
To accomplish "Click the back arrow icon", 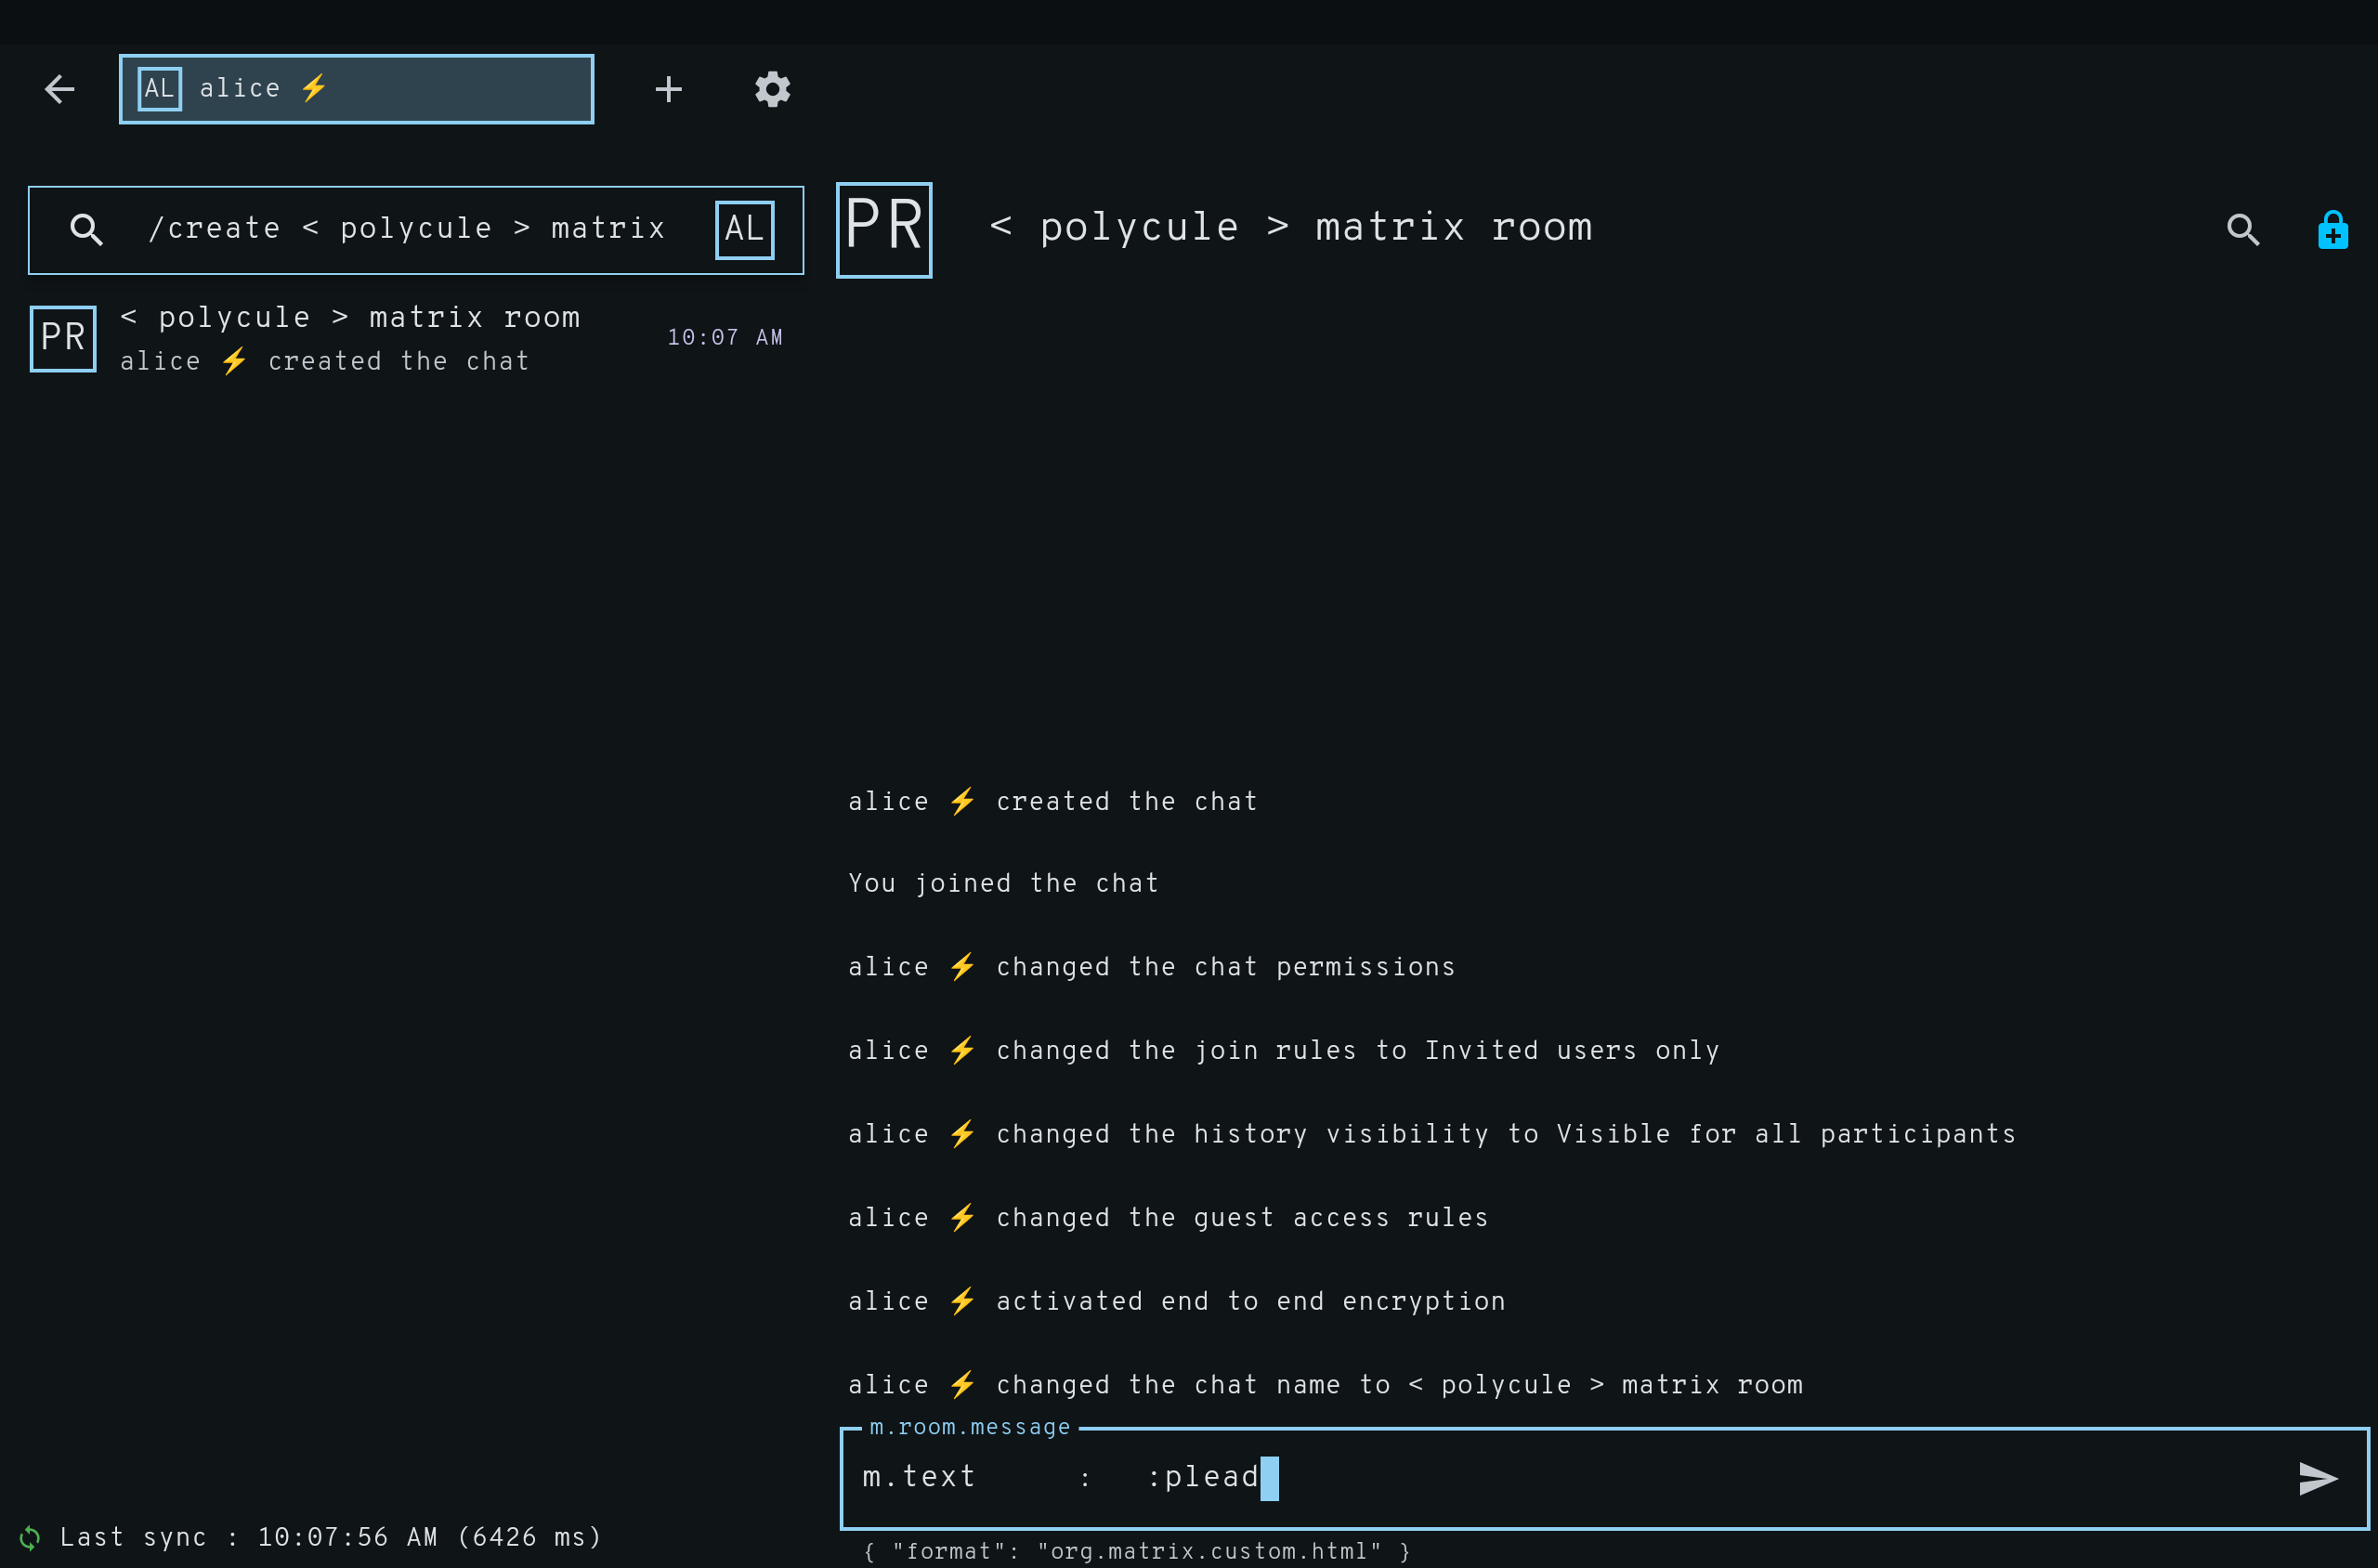I will [60, 89].
